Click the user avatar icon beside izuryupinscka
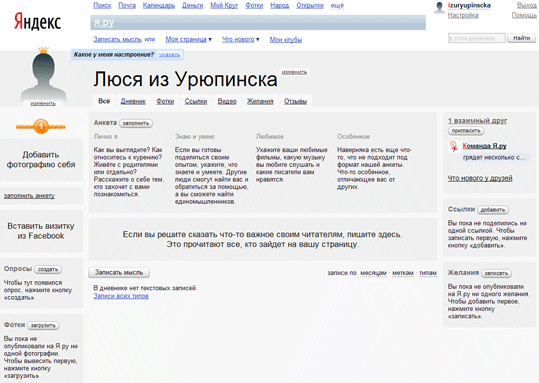 point(439,8)
